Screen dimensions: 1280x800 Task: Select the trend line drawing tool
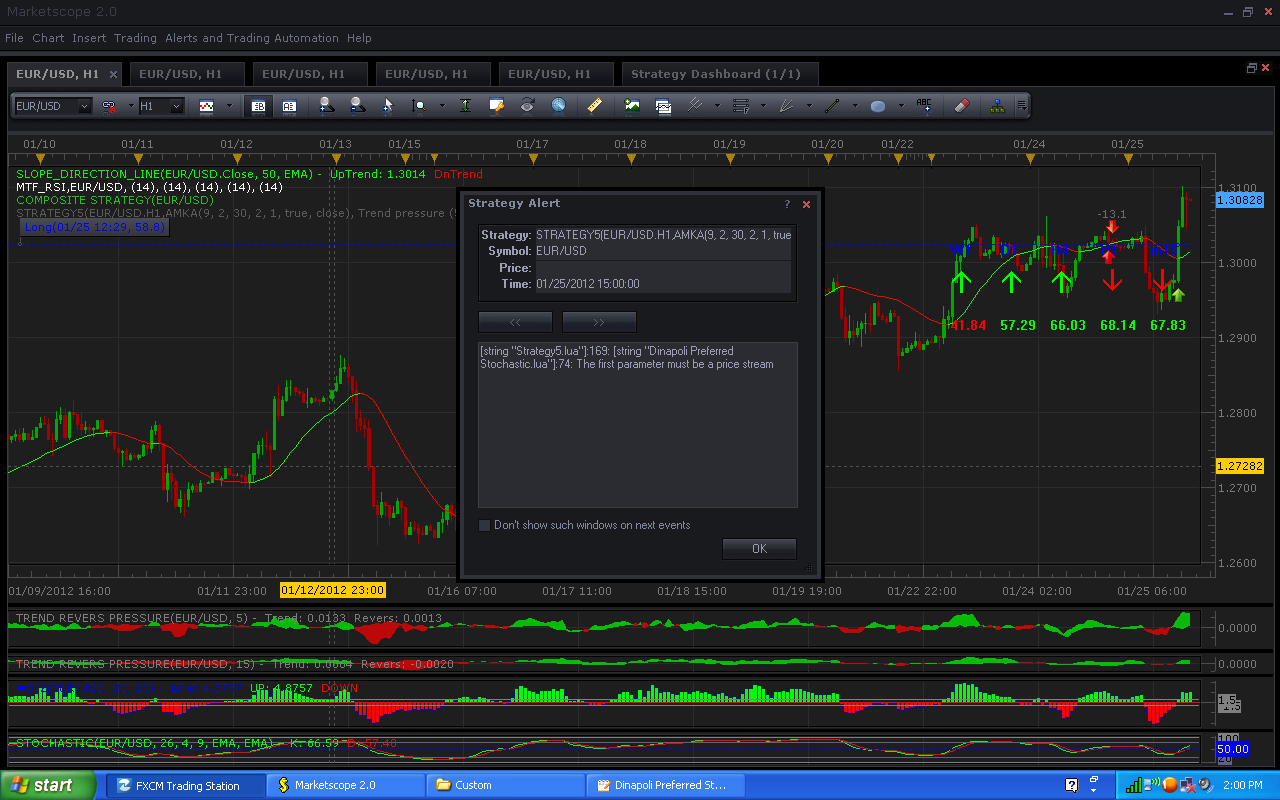[832, 105]
